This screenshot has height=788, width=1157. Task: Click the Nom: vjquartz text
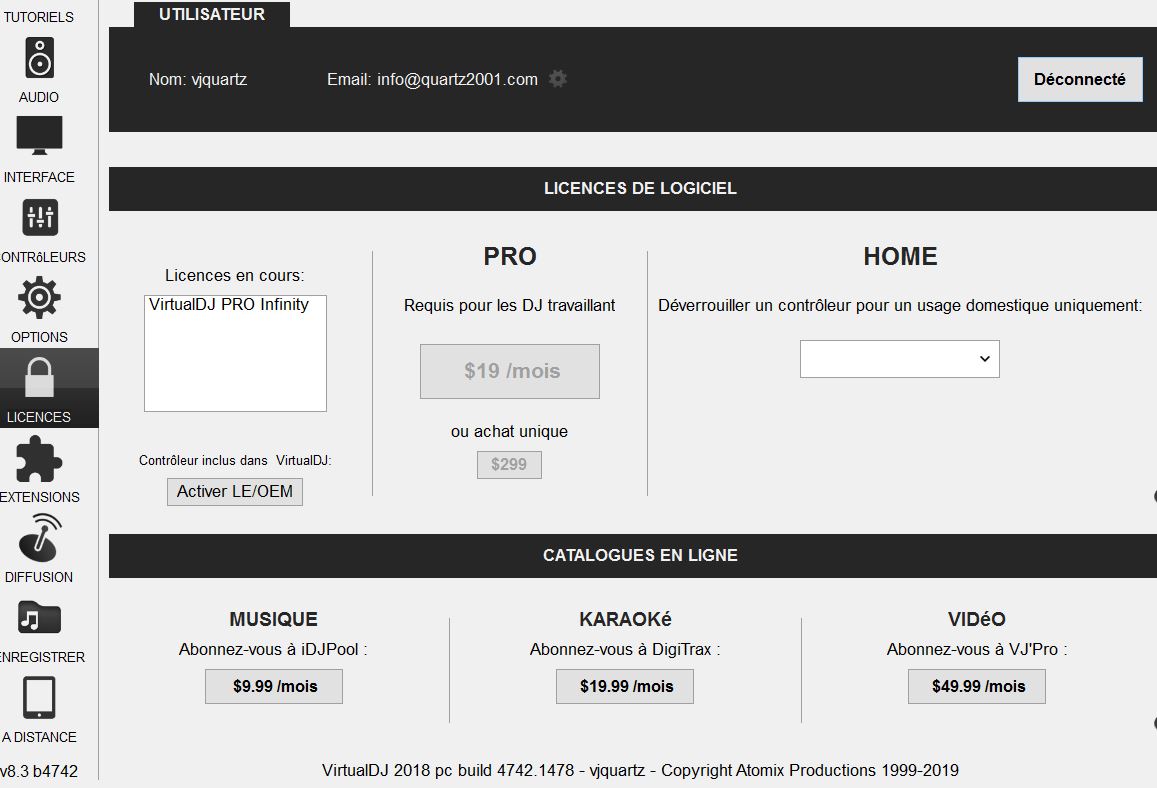point(198,80)
